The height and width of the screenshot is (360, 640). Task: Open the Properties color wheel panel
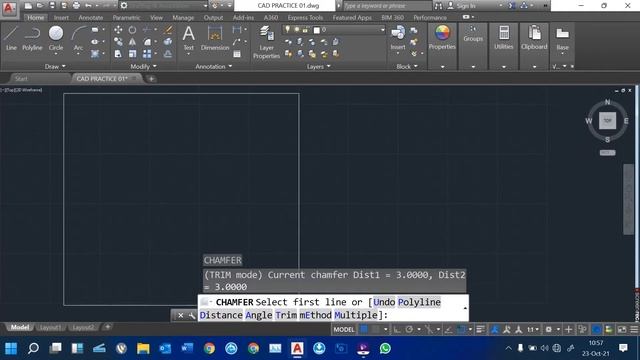click(x=442, y=33)
